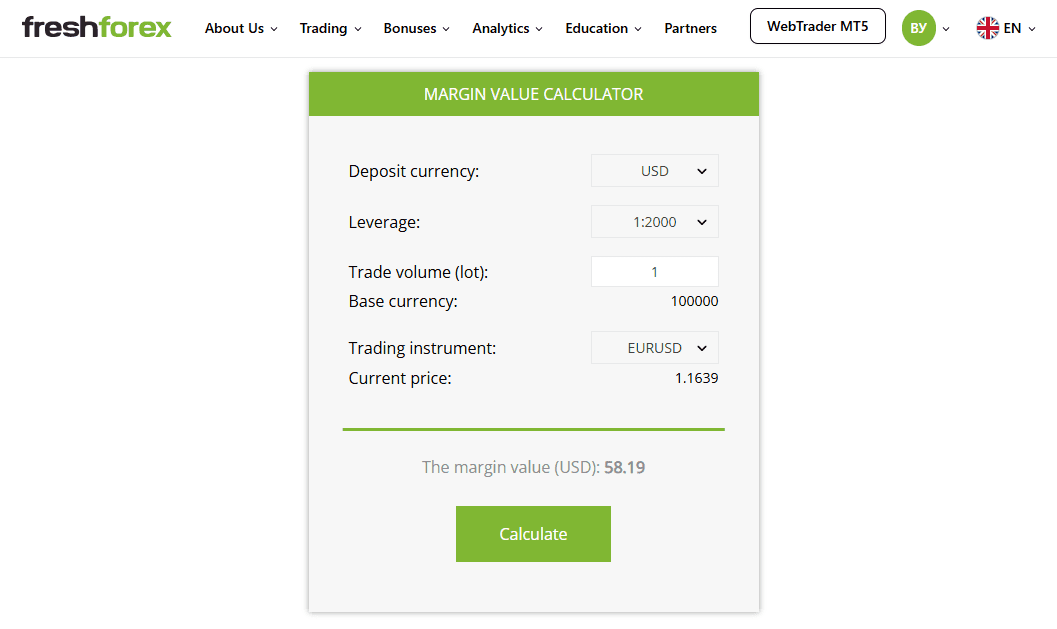Click the Margin Value Calculator heading
Image resolution: width=1057 pixels, height=629 pixels.
tap(533, 94)
